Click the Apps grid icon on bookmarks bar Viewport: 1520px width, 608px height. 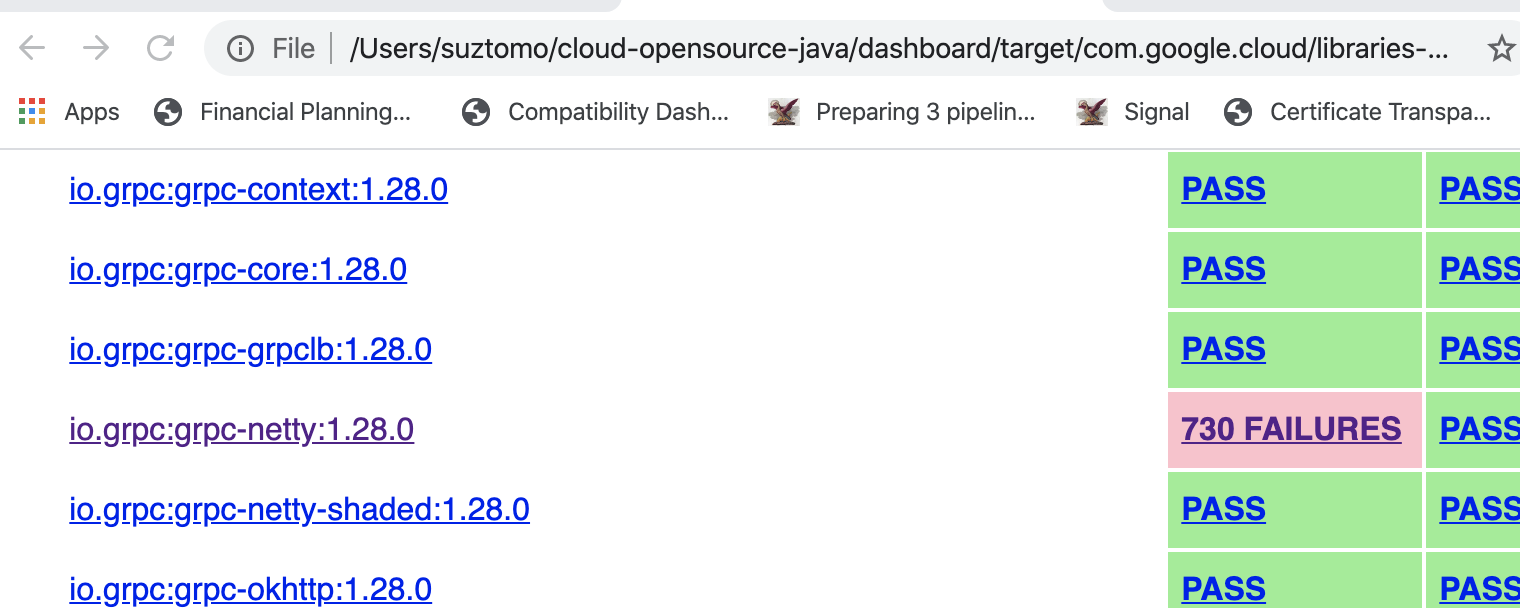point(32,111)
